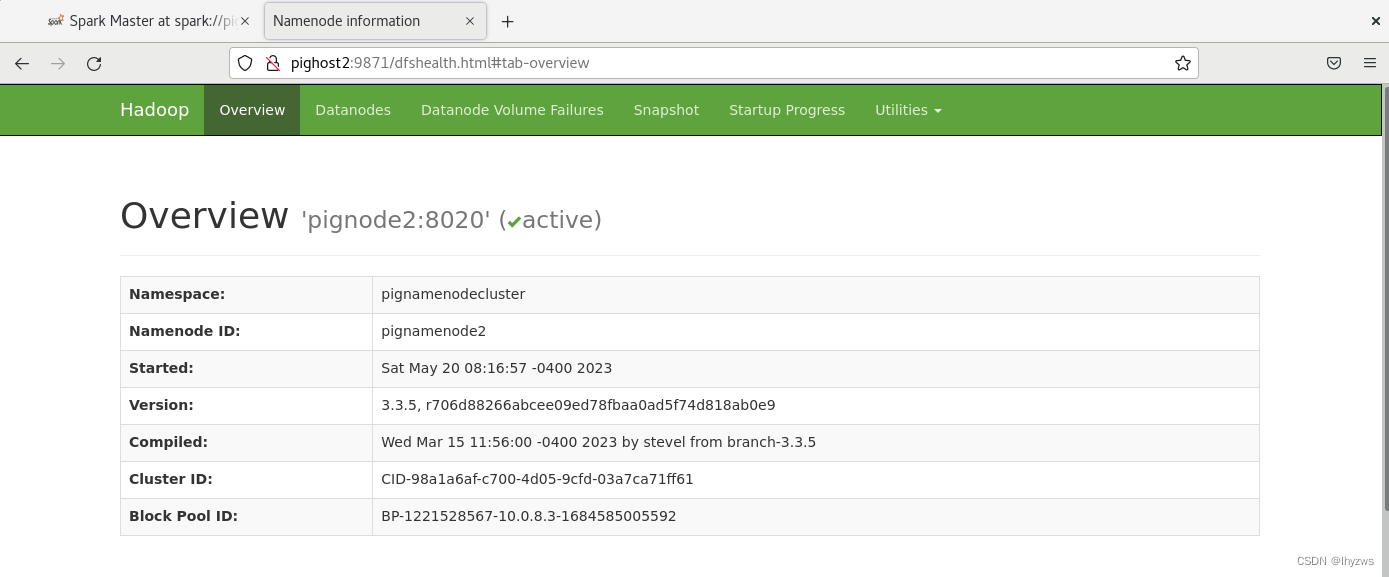Click the 'Namenode ID:' label cell
The width and height of the screenshot is (1389, 577).
coord(246,332)
